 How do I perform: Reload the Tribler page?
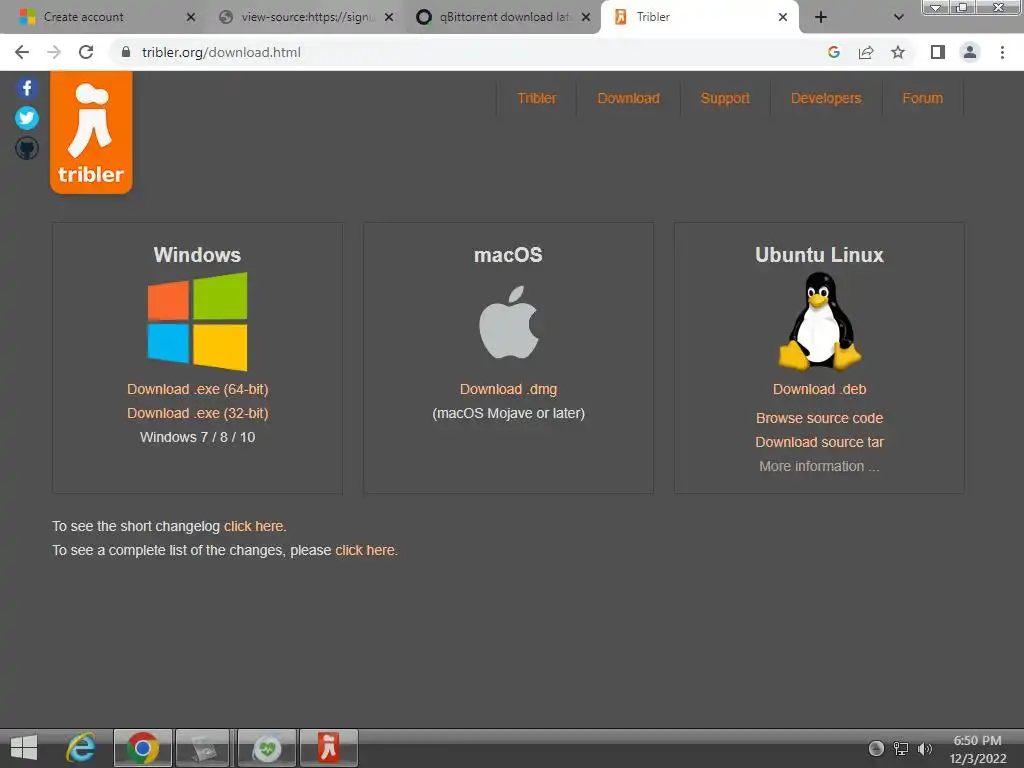point(86,52)
